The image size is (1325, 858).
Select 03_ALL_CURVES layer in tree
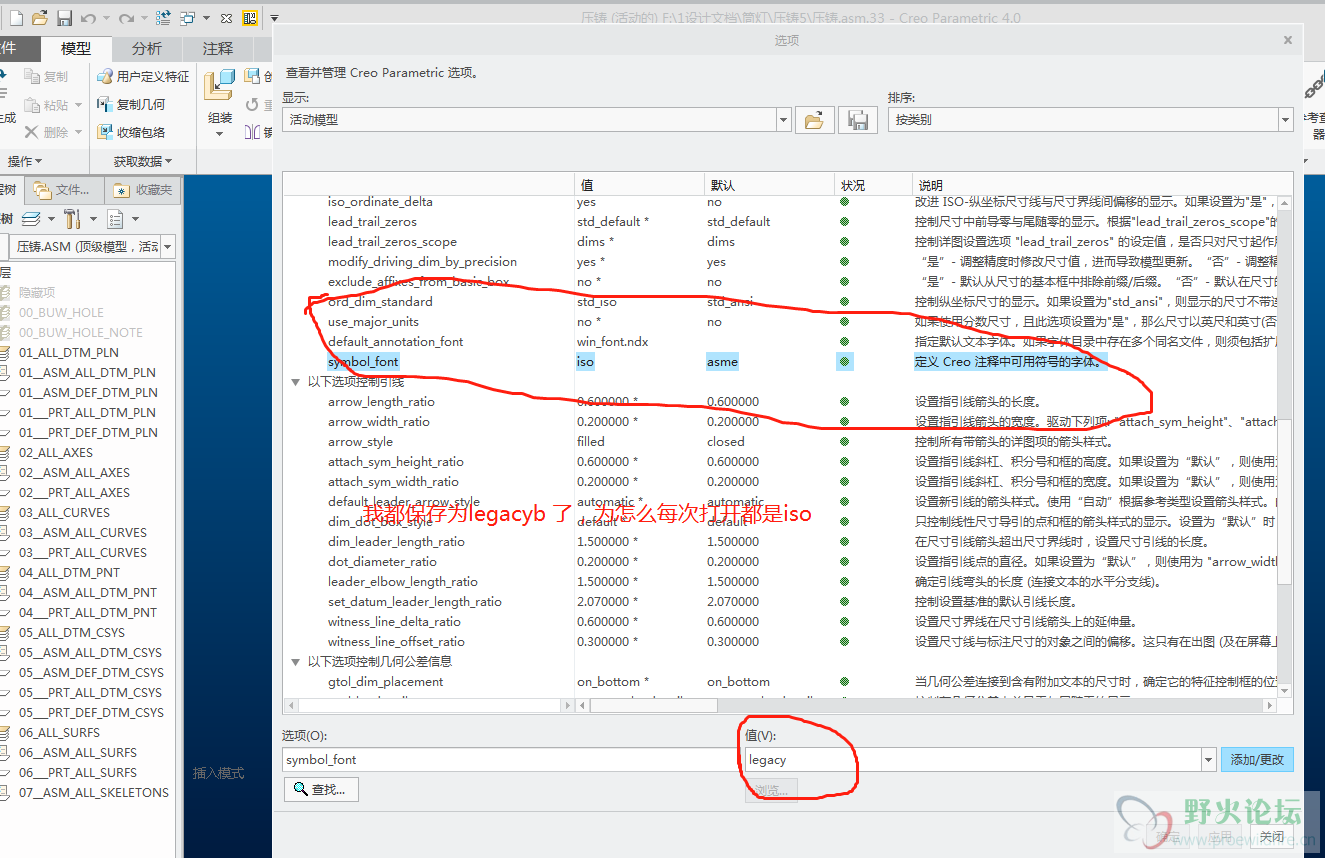64,512
